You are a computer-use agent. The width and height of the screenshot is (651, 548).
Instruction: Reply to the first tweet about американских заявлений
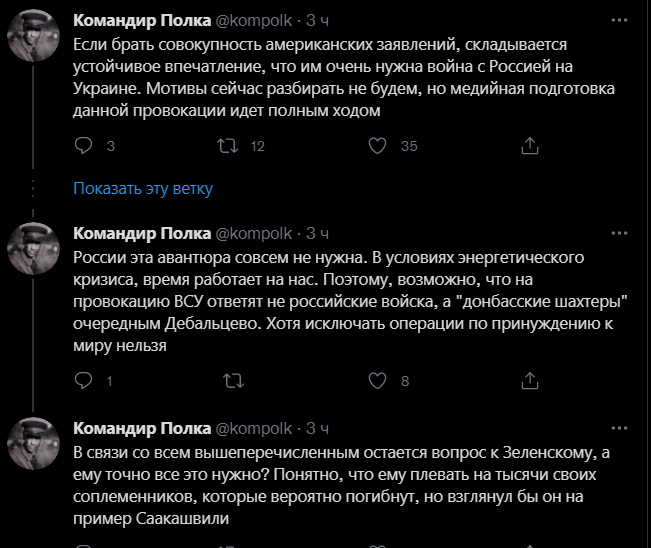point(83,146)
